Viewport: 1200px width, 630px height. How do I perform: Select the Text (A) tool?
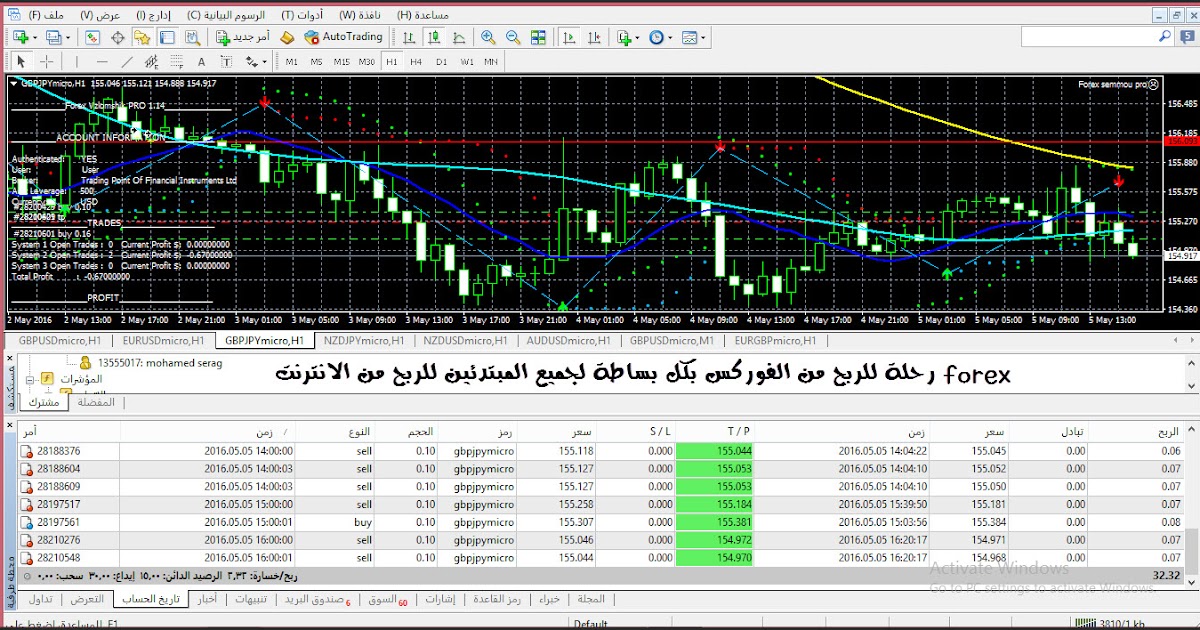201,62
